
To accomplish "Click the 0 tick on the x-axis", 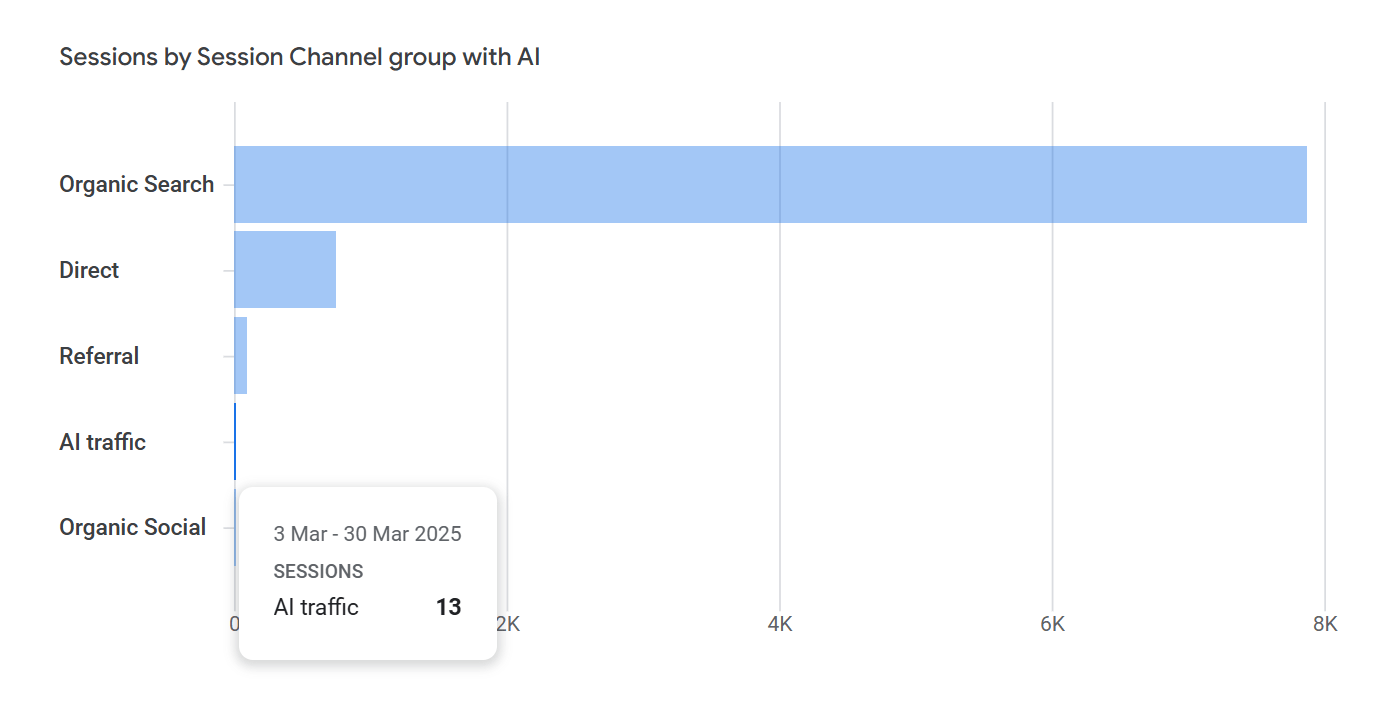I will pos(234,624).
